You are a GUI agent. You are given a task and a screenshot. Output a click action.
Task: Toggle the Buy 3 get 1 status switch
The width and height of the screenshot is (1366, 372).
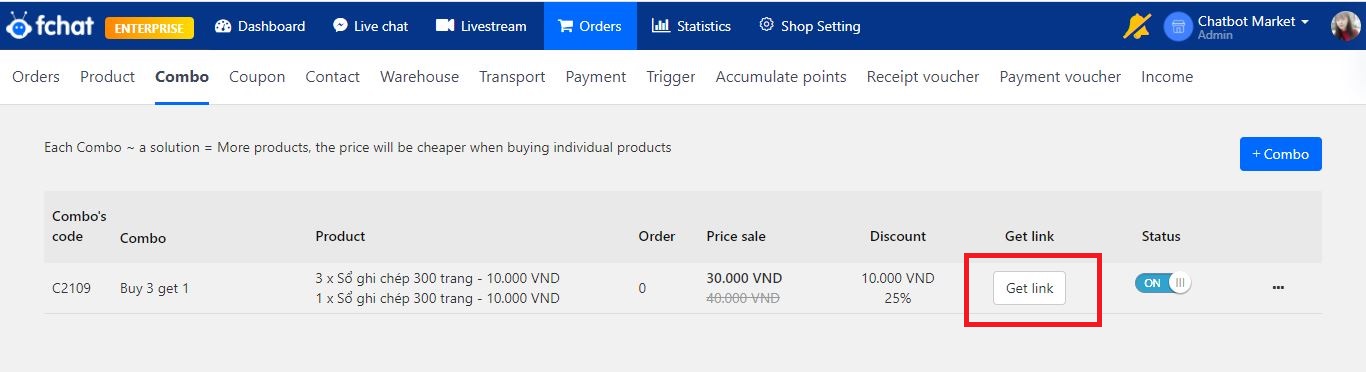coord(1163,283)
